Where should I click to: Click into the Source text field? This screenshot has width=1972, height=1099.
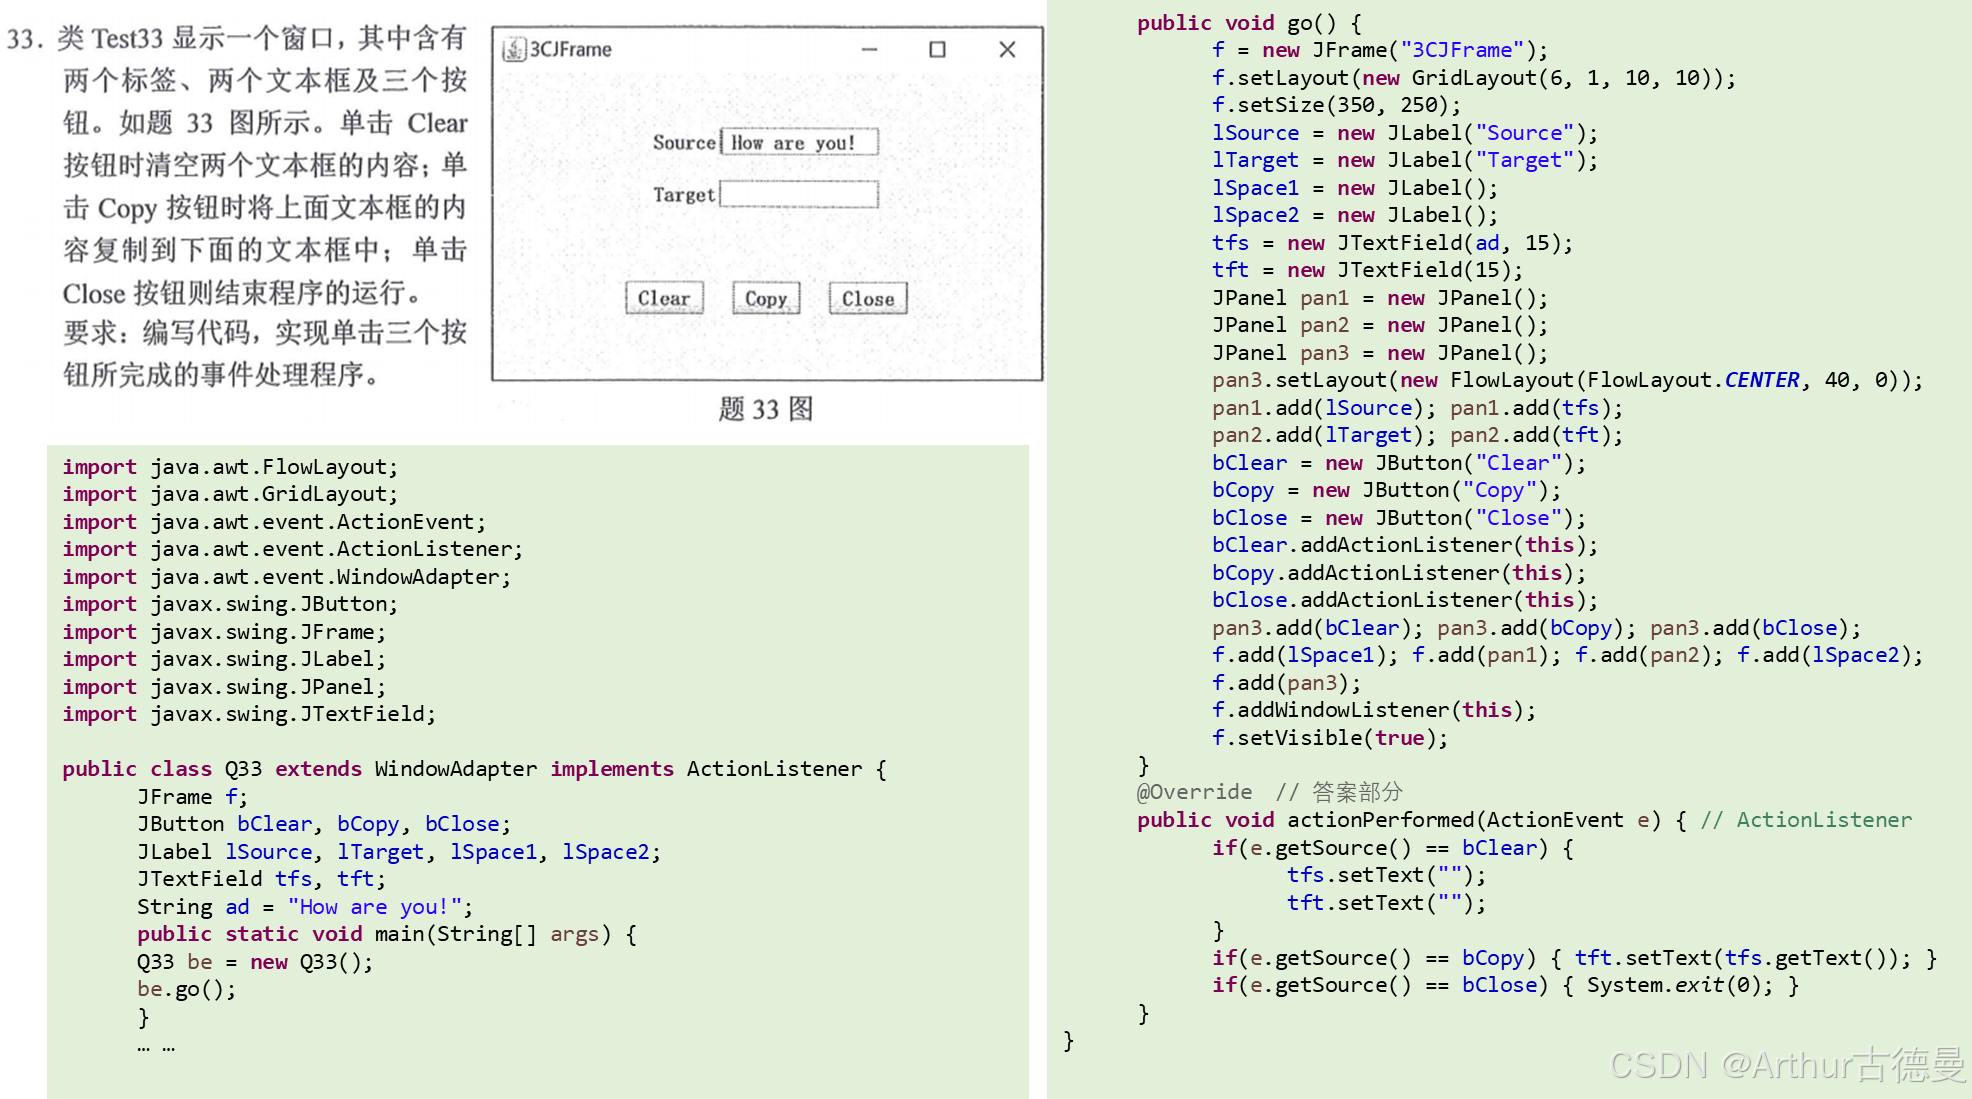pyautogui.click(x=799, y=142)
